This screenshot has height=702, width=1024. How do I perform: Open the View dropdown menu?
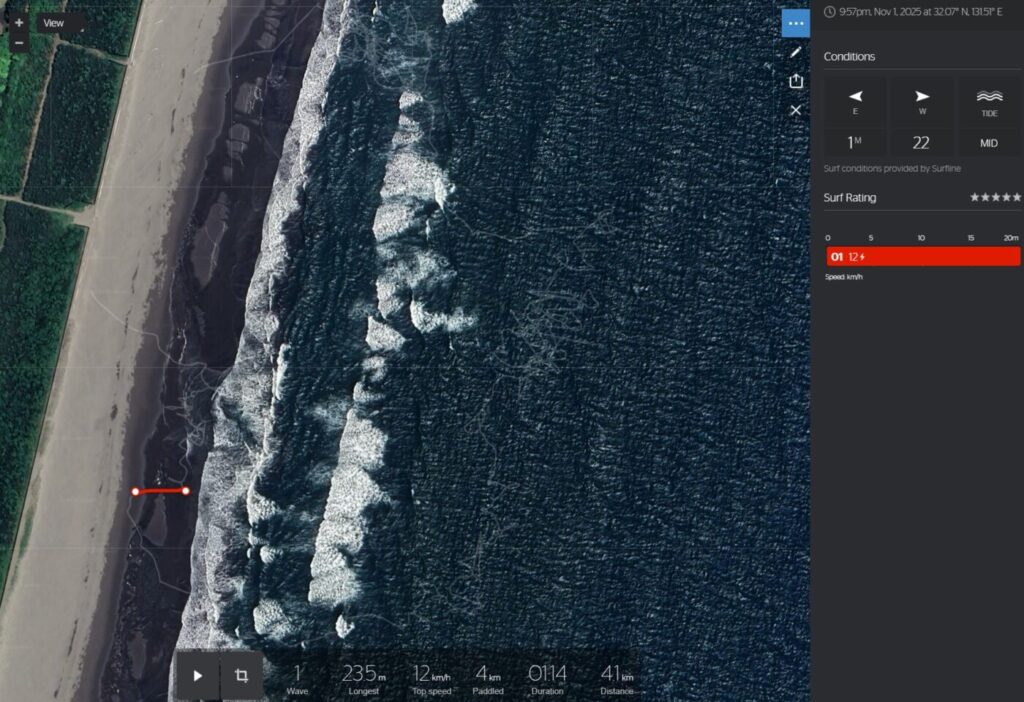pyautogui.click(x=54, y=23)
